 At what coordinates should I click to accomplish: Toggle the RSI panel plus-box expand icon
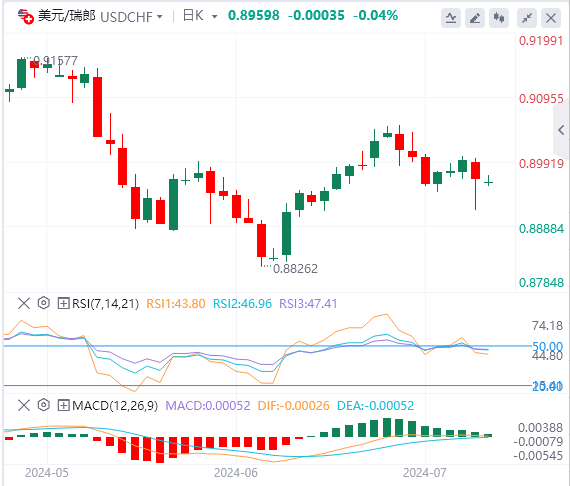[63, 303]
